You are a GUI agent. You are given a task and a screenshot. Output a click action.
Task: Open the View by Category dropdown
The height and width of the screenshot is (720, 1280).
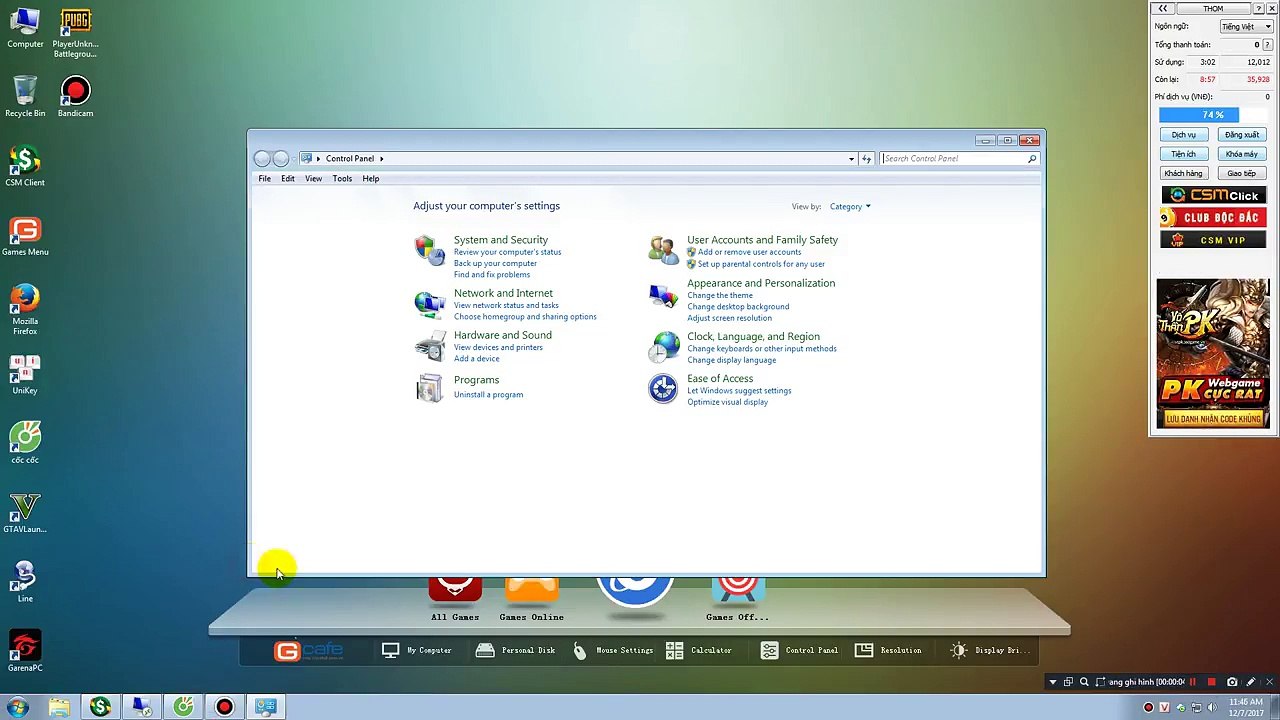coord(850,207)
